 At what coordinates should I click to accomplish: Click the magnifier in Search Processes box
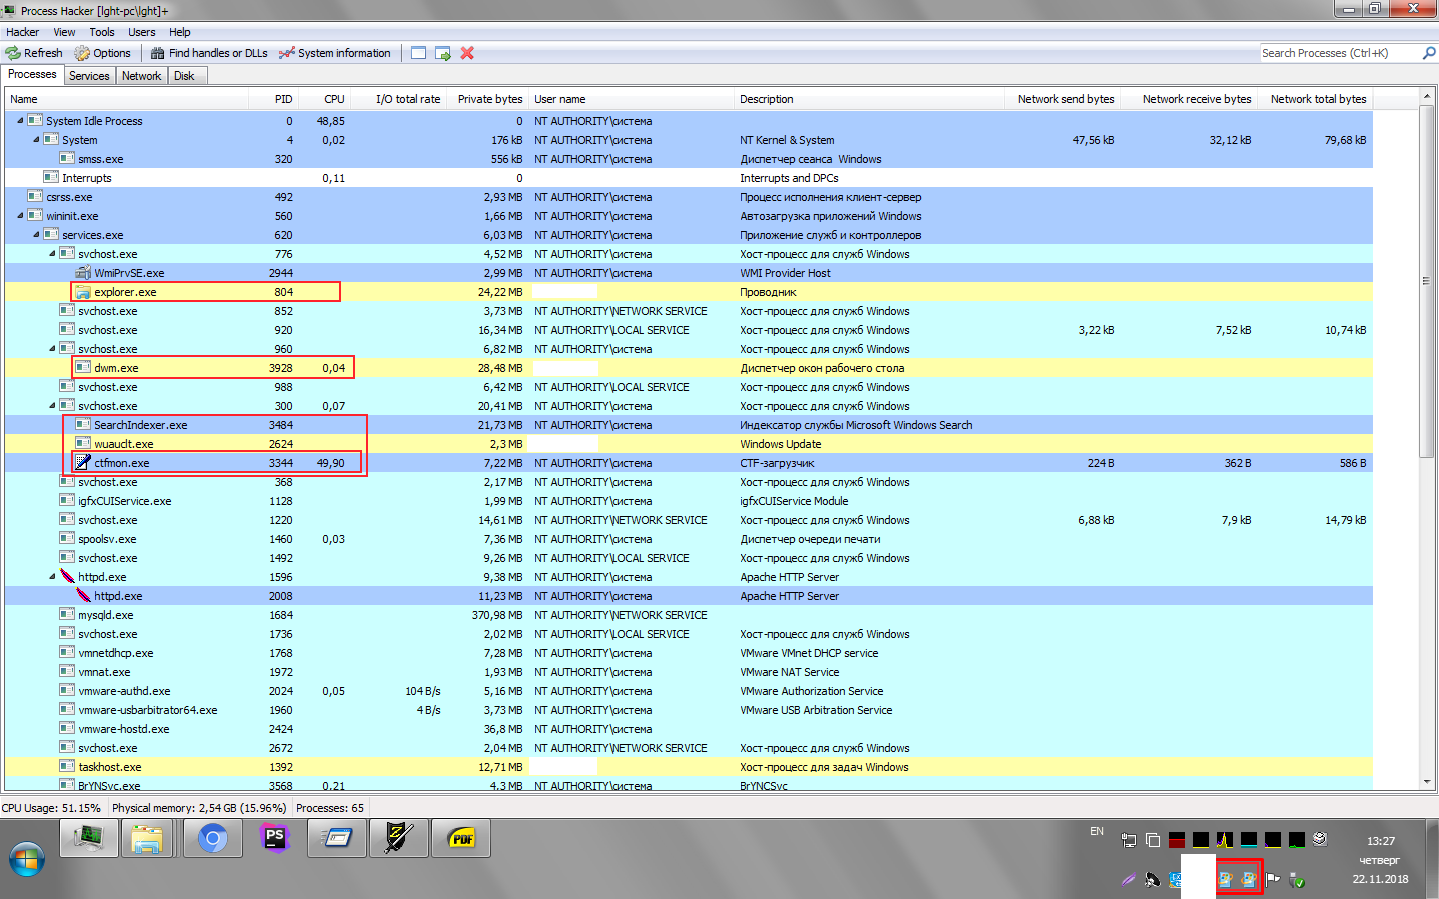point(1429,53)
